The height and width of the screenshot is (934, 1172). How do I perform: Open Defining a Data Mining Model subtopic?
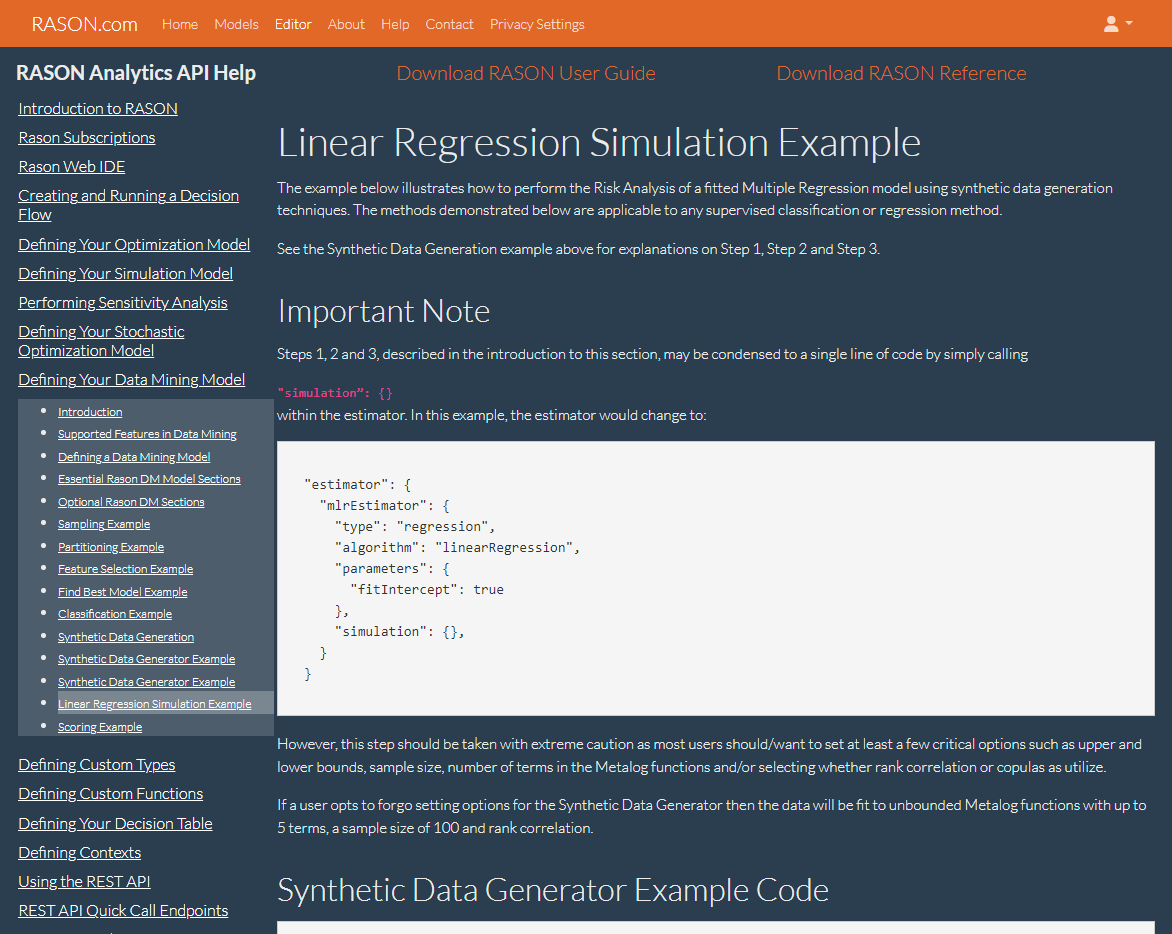pyautogui.click(x=135, y=457)
